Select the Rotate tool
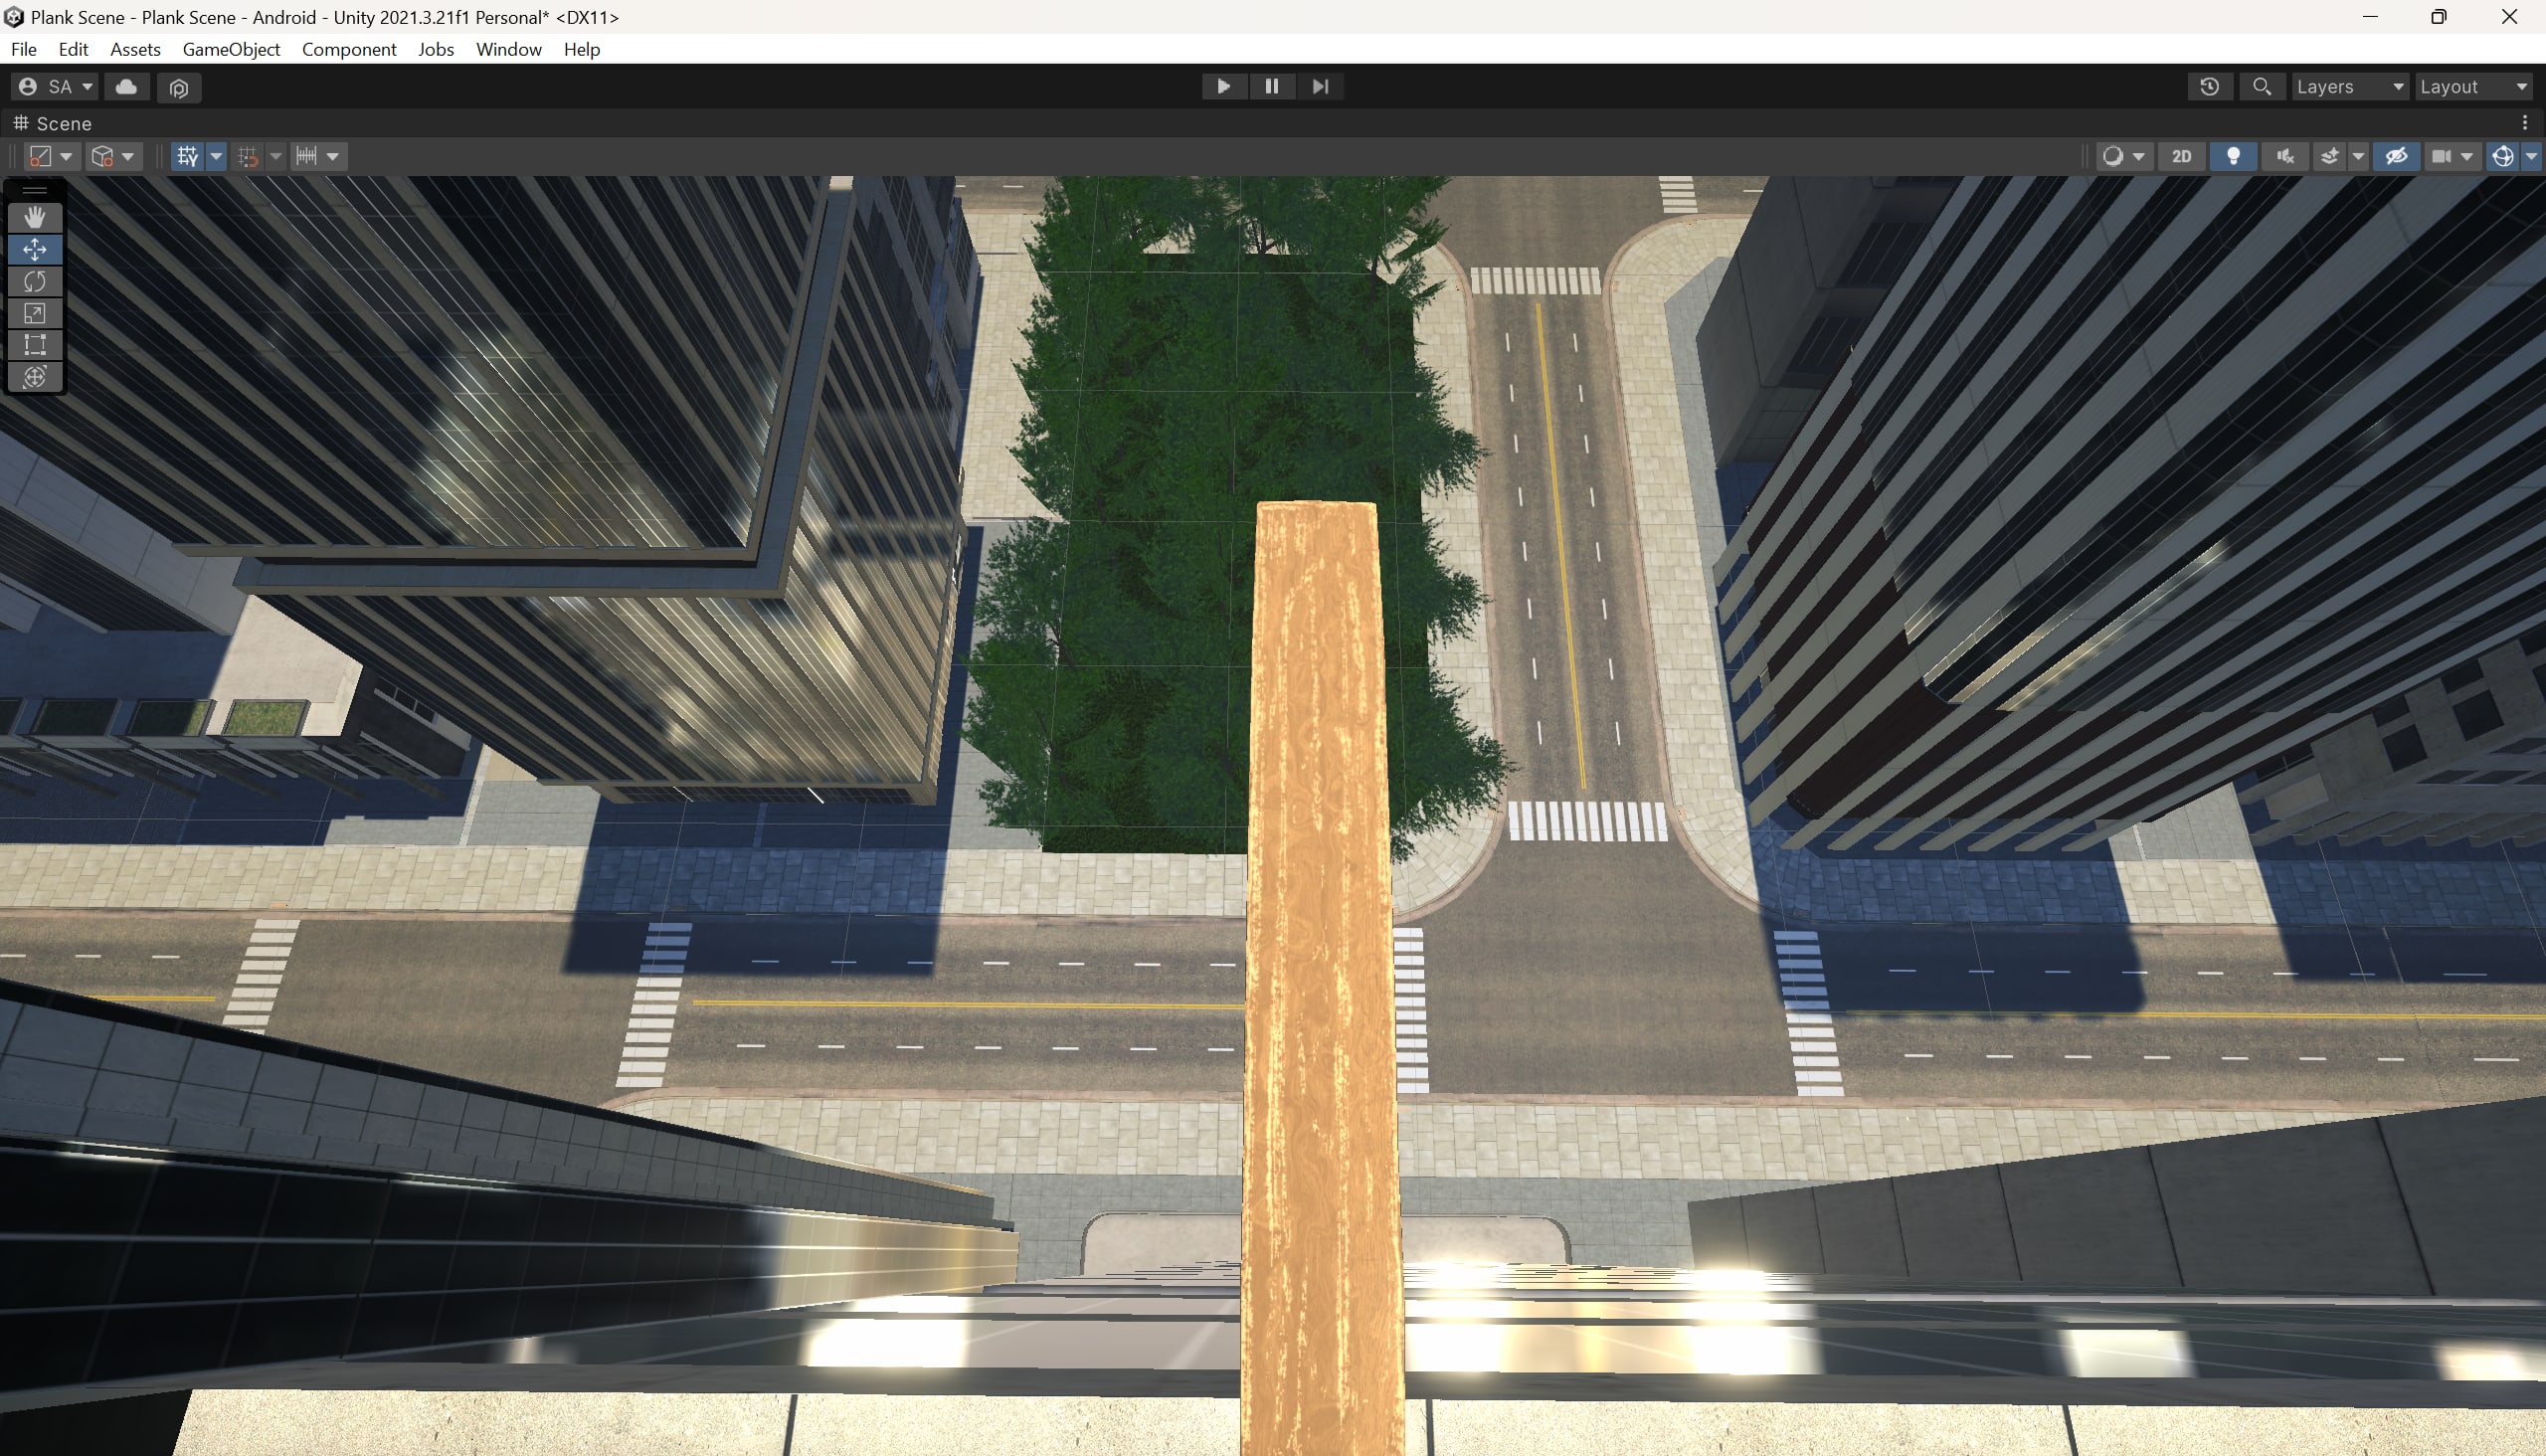Screen dimensions: 2546x1456 tap(35, 281)
